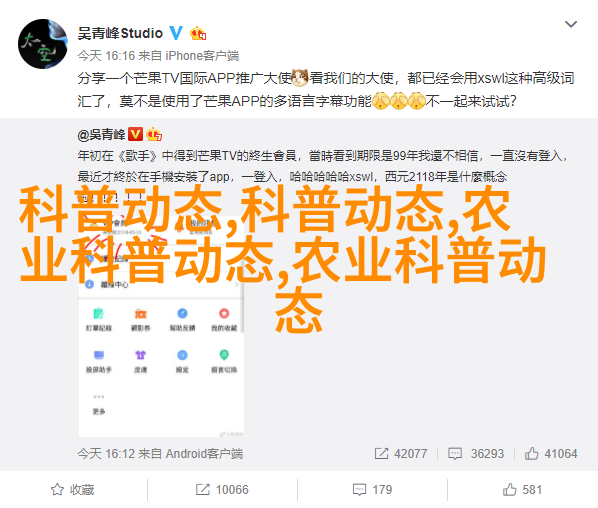Open the 吴青峰Studio username link
Viewport: 598px width, 508px height.
click(x=120, y=34)
